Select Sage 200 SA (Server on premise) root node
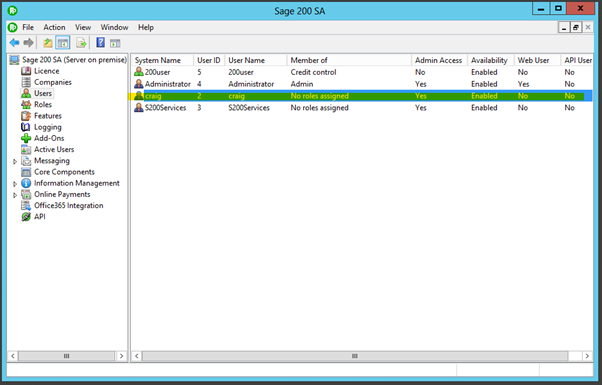The height and width of the screenshot is (385, 602). (x=74, y=60)
